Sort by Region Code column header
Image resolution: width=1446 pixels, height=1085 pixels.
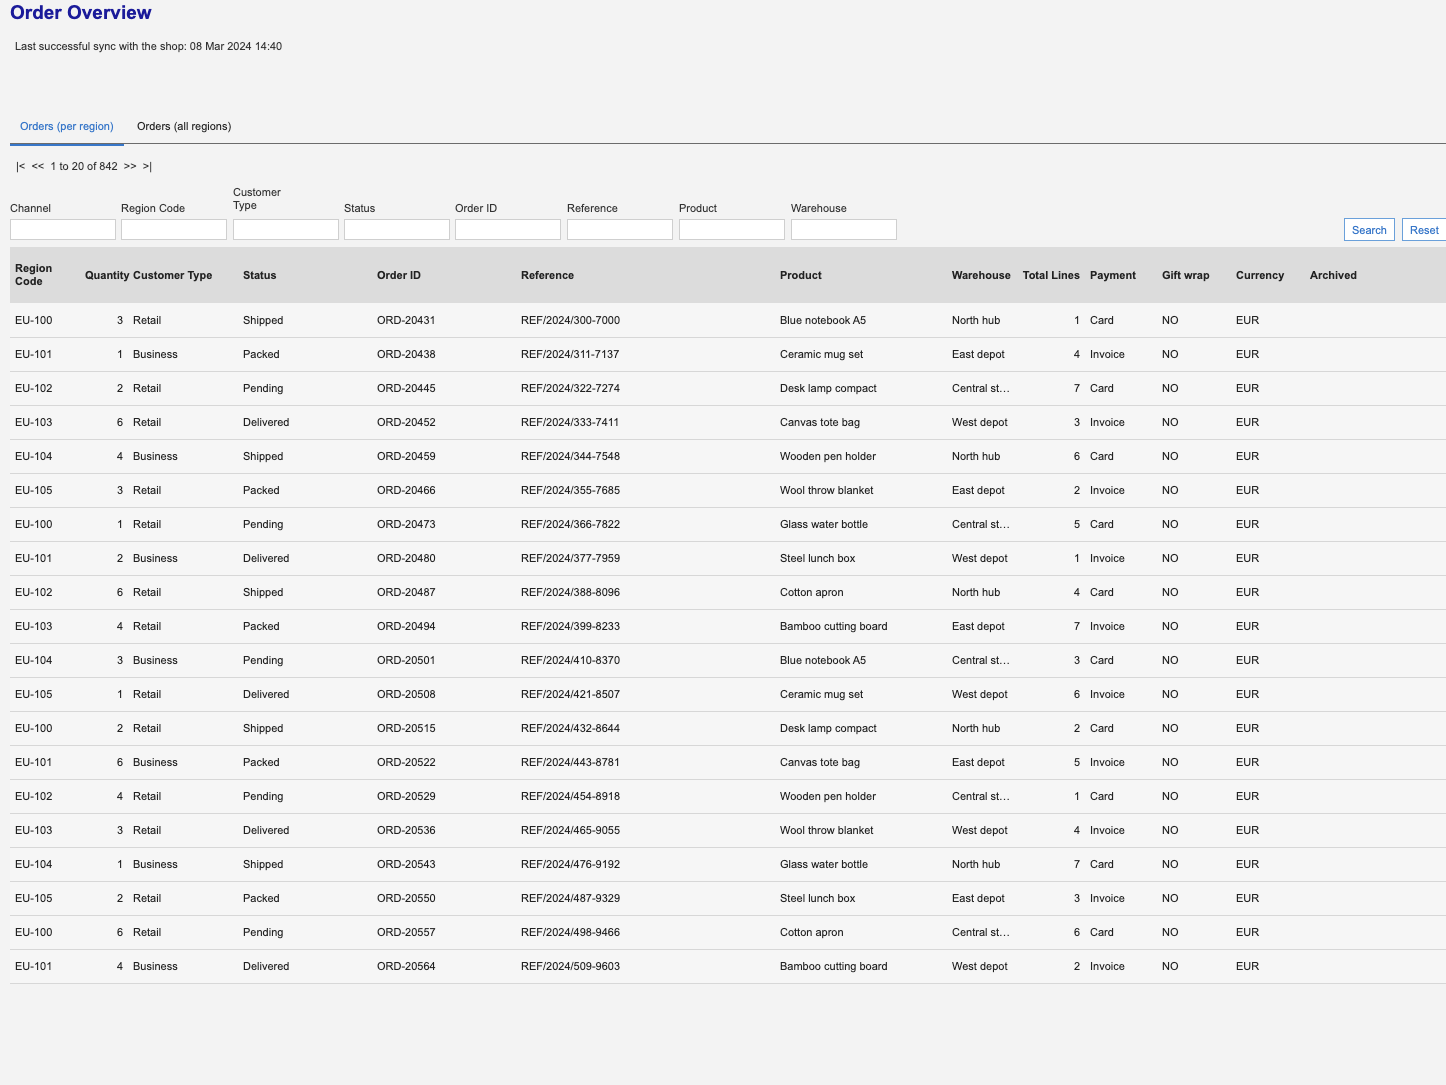coord(34,275)
